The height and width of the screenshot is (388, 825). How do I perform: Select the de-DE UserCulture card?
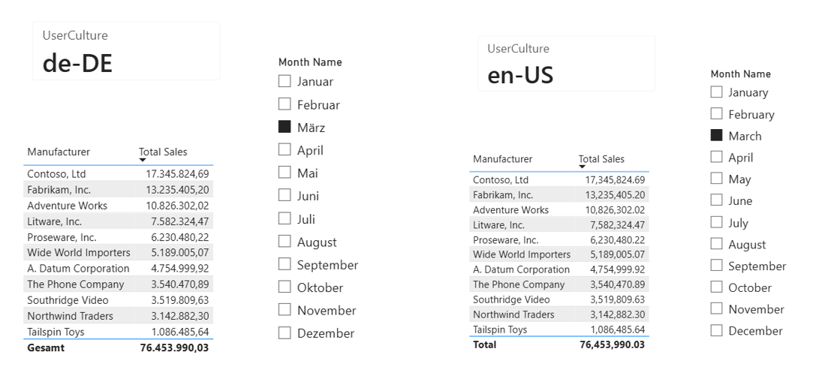(x=126, y=51)
